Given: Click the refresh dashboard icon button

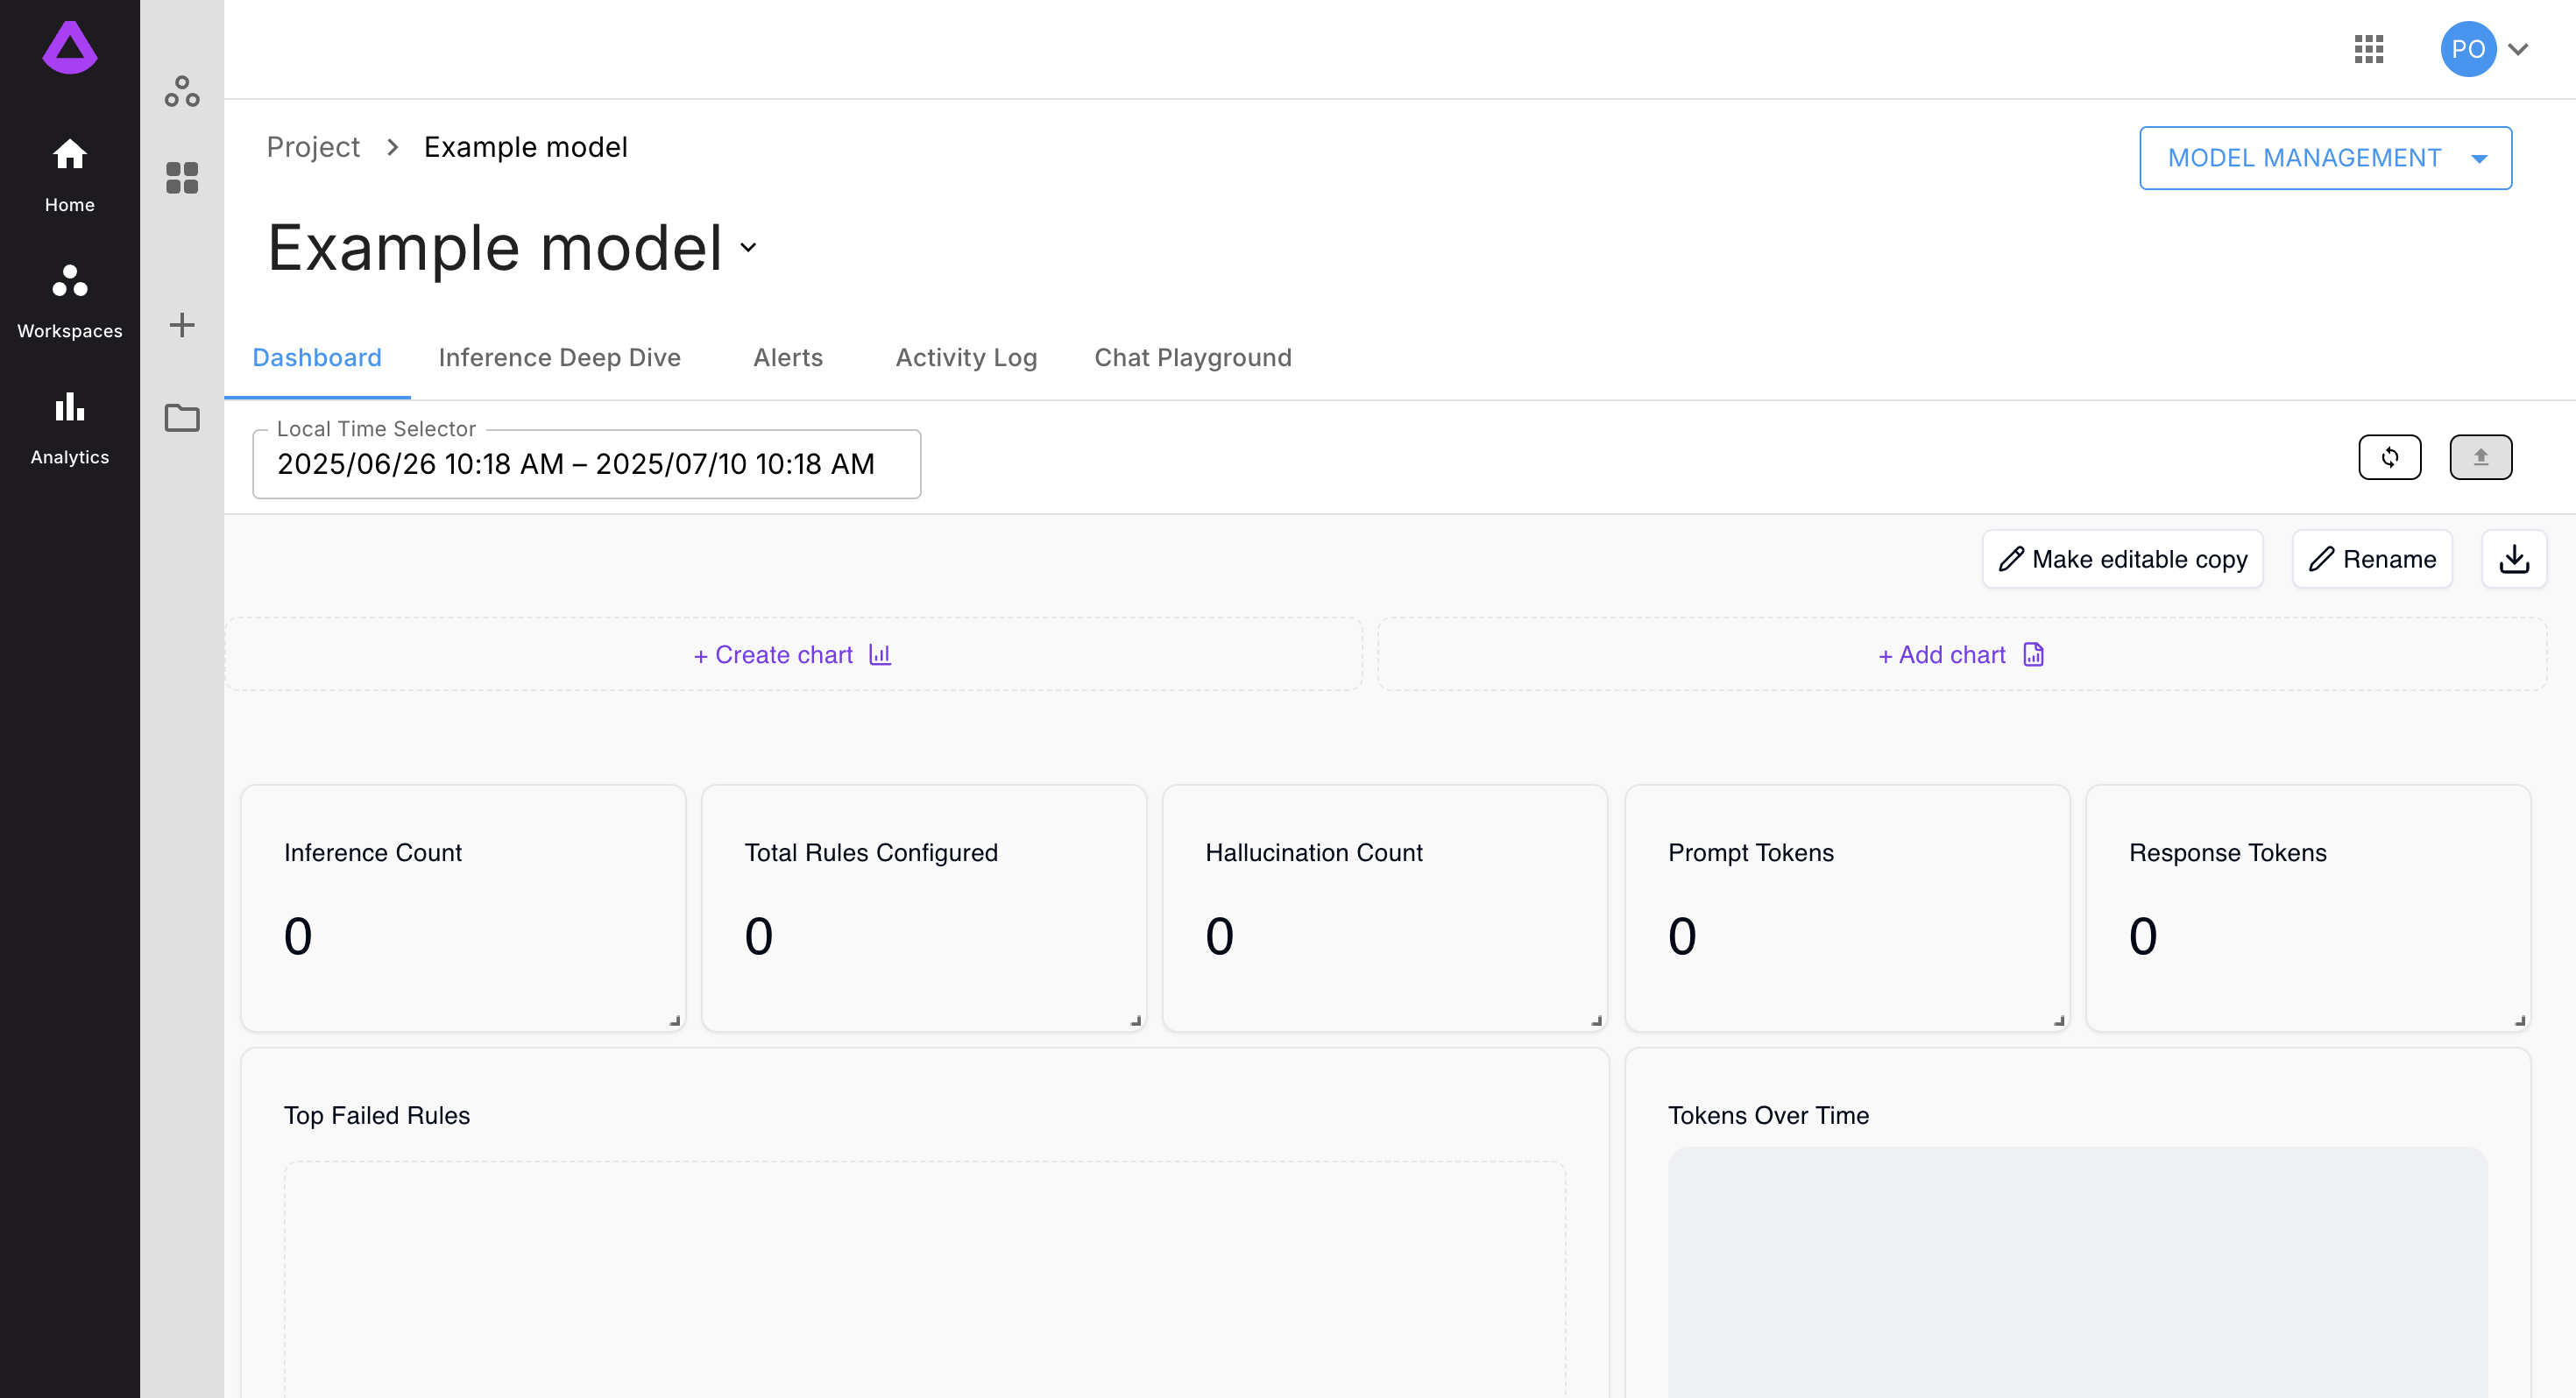Looking at the screenshot, I should coord(2390,457).
